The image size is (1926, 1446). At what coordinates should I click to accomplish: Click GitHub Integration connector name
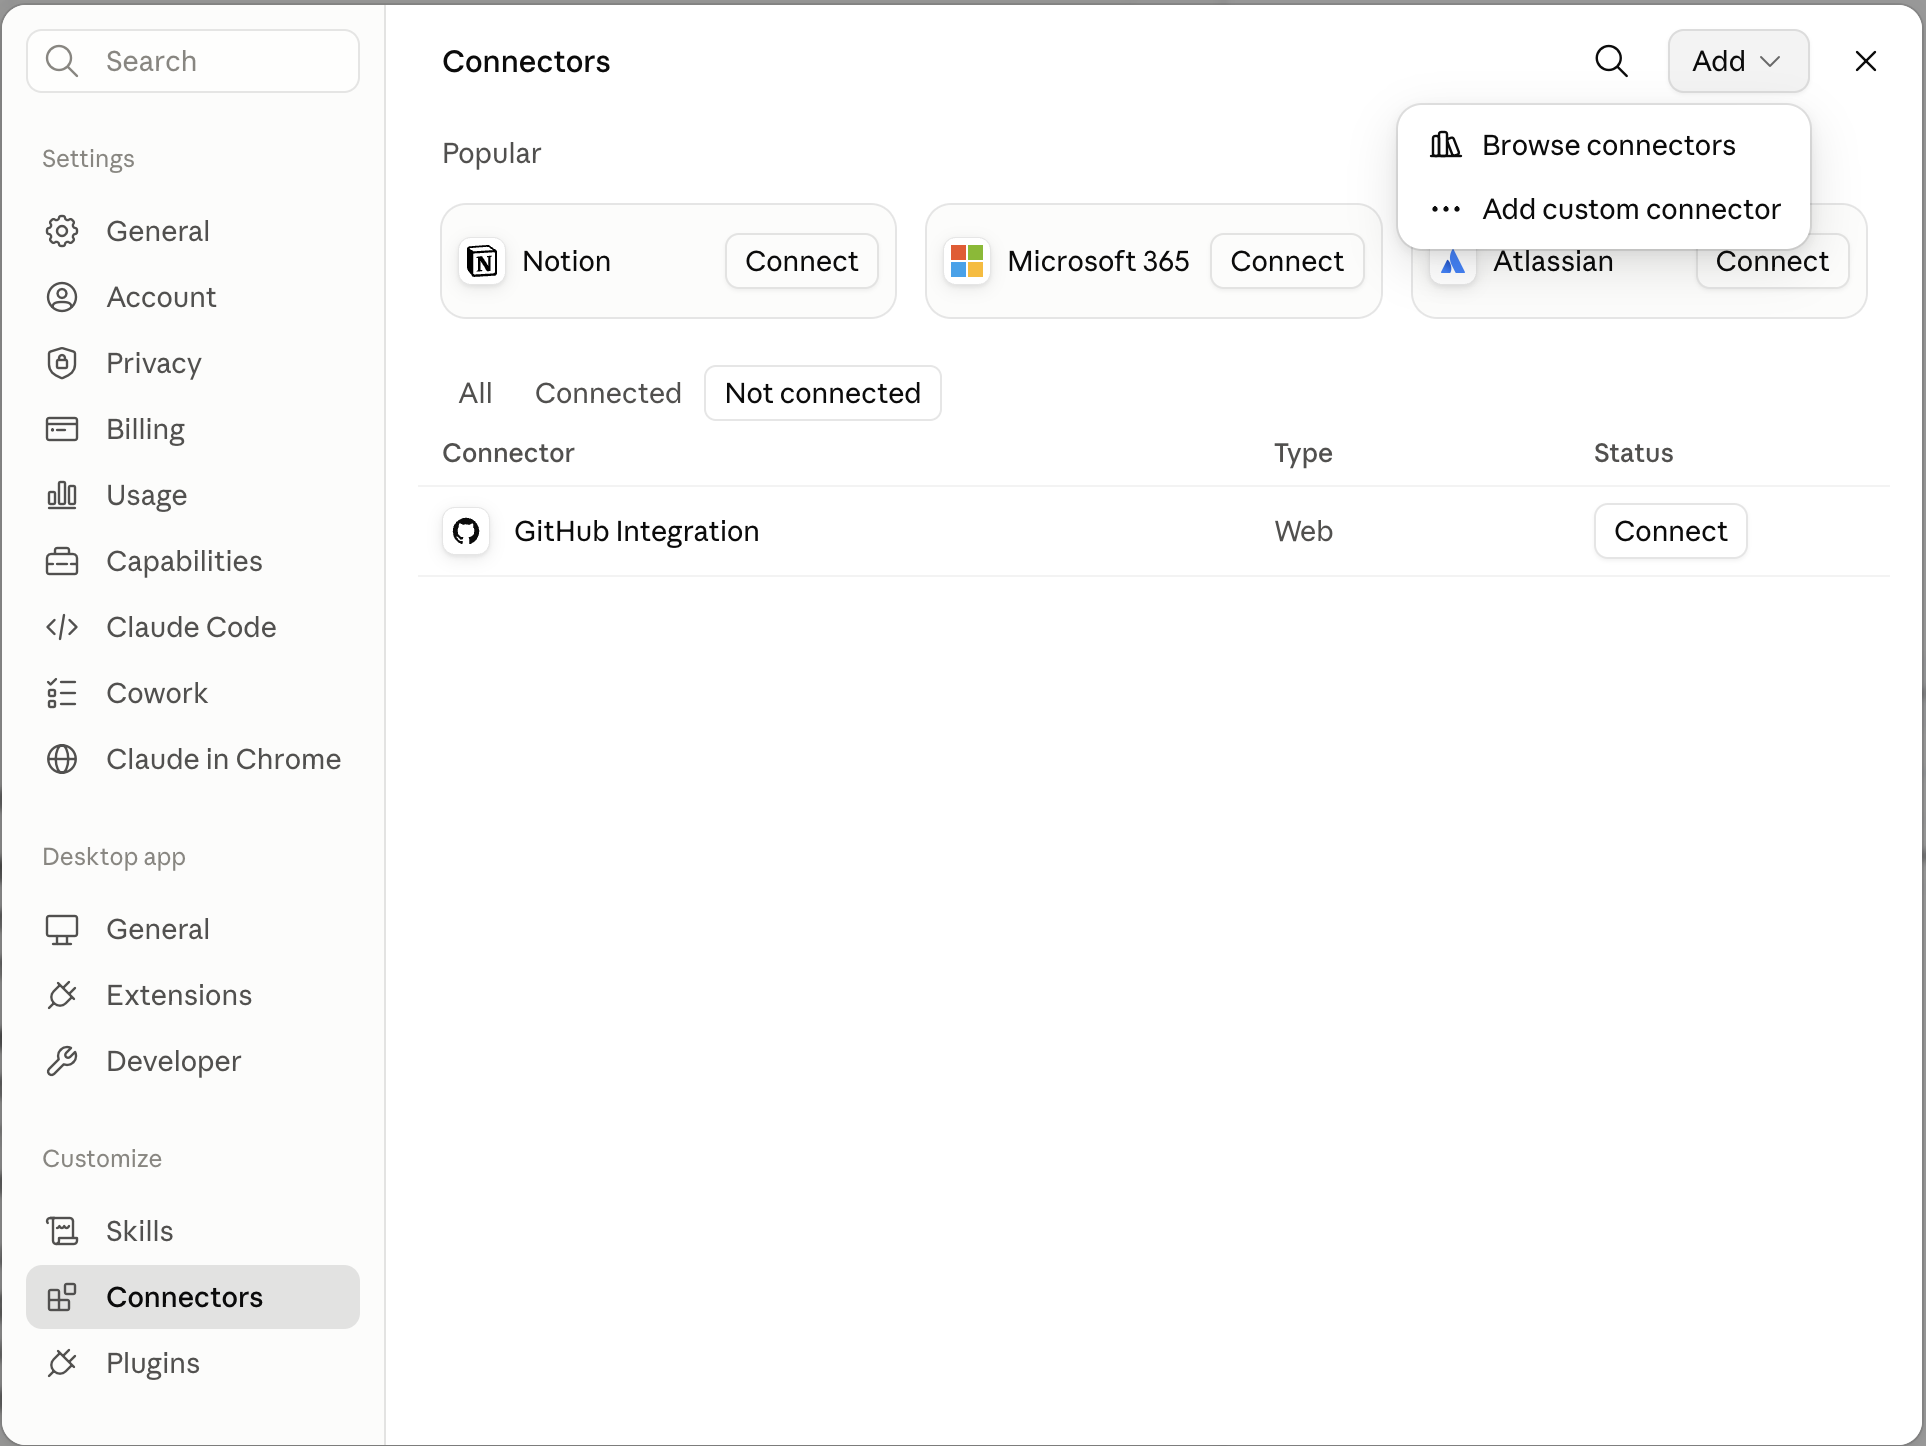(x=636, y=531)
